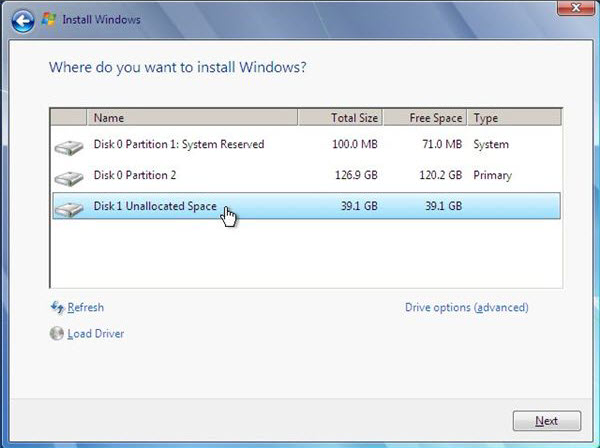Image resolution: width=600 pixels, height=448 pixels.
Task: Click the Refresh link
Action: tap(85, 307)
